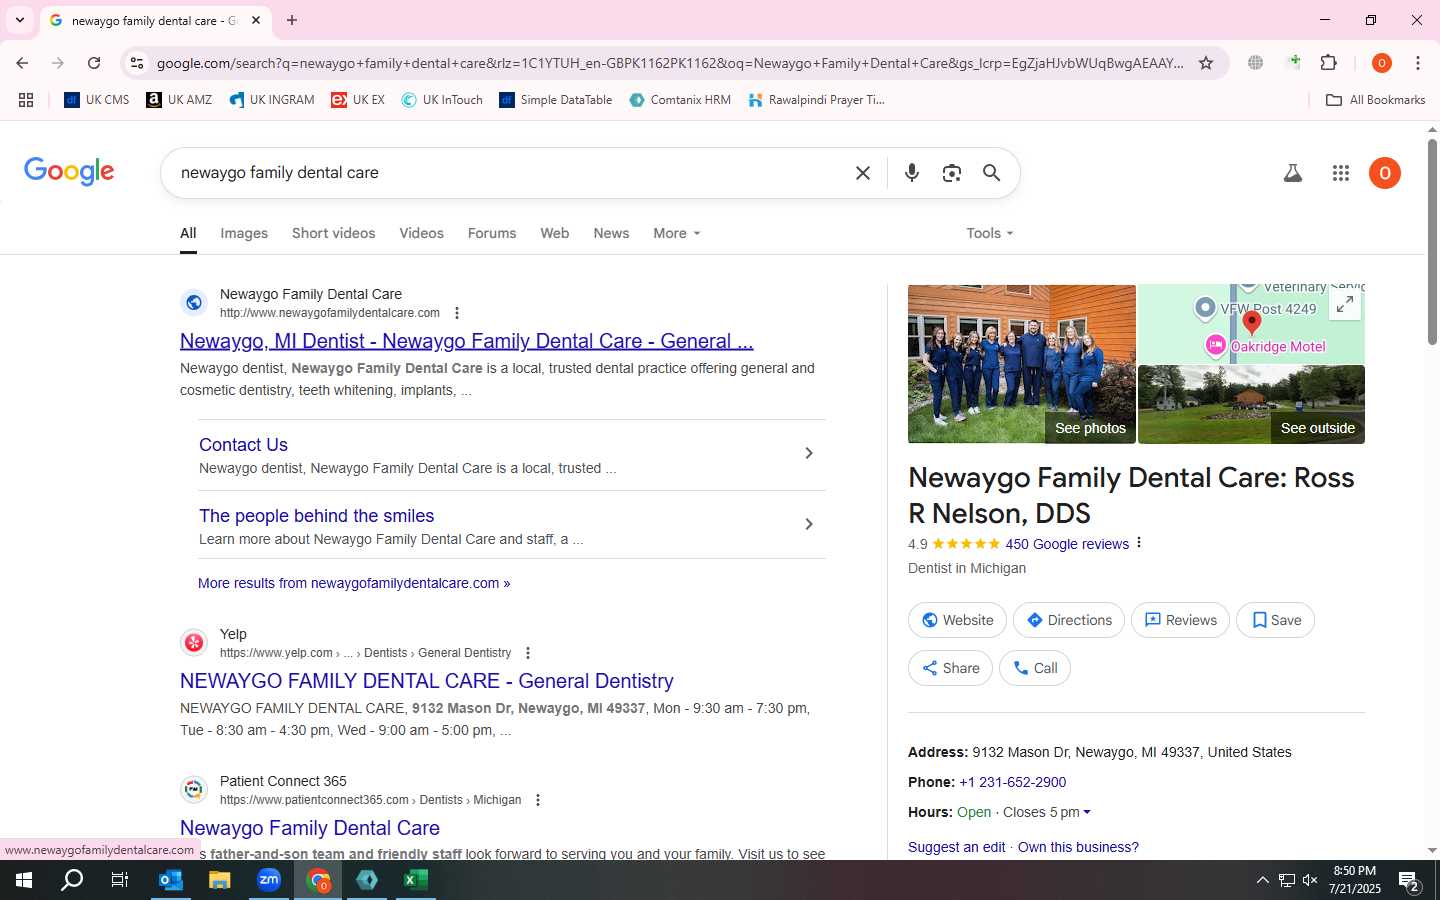
Task: Open the new tab plus button
Action: pos(292,20)
